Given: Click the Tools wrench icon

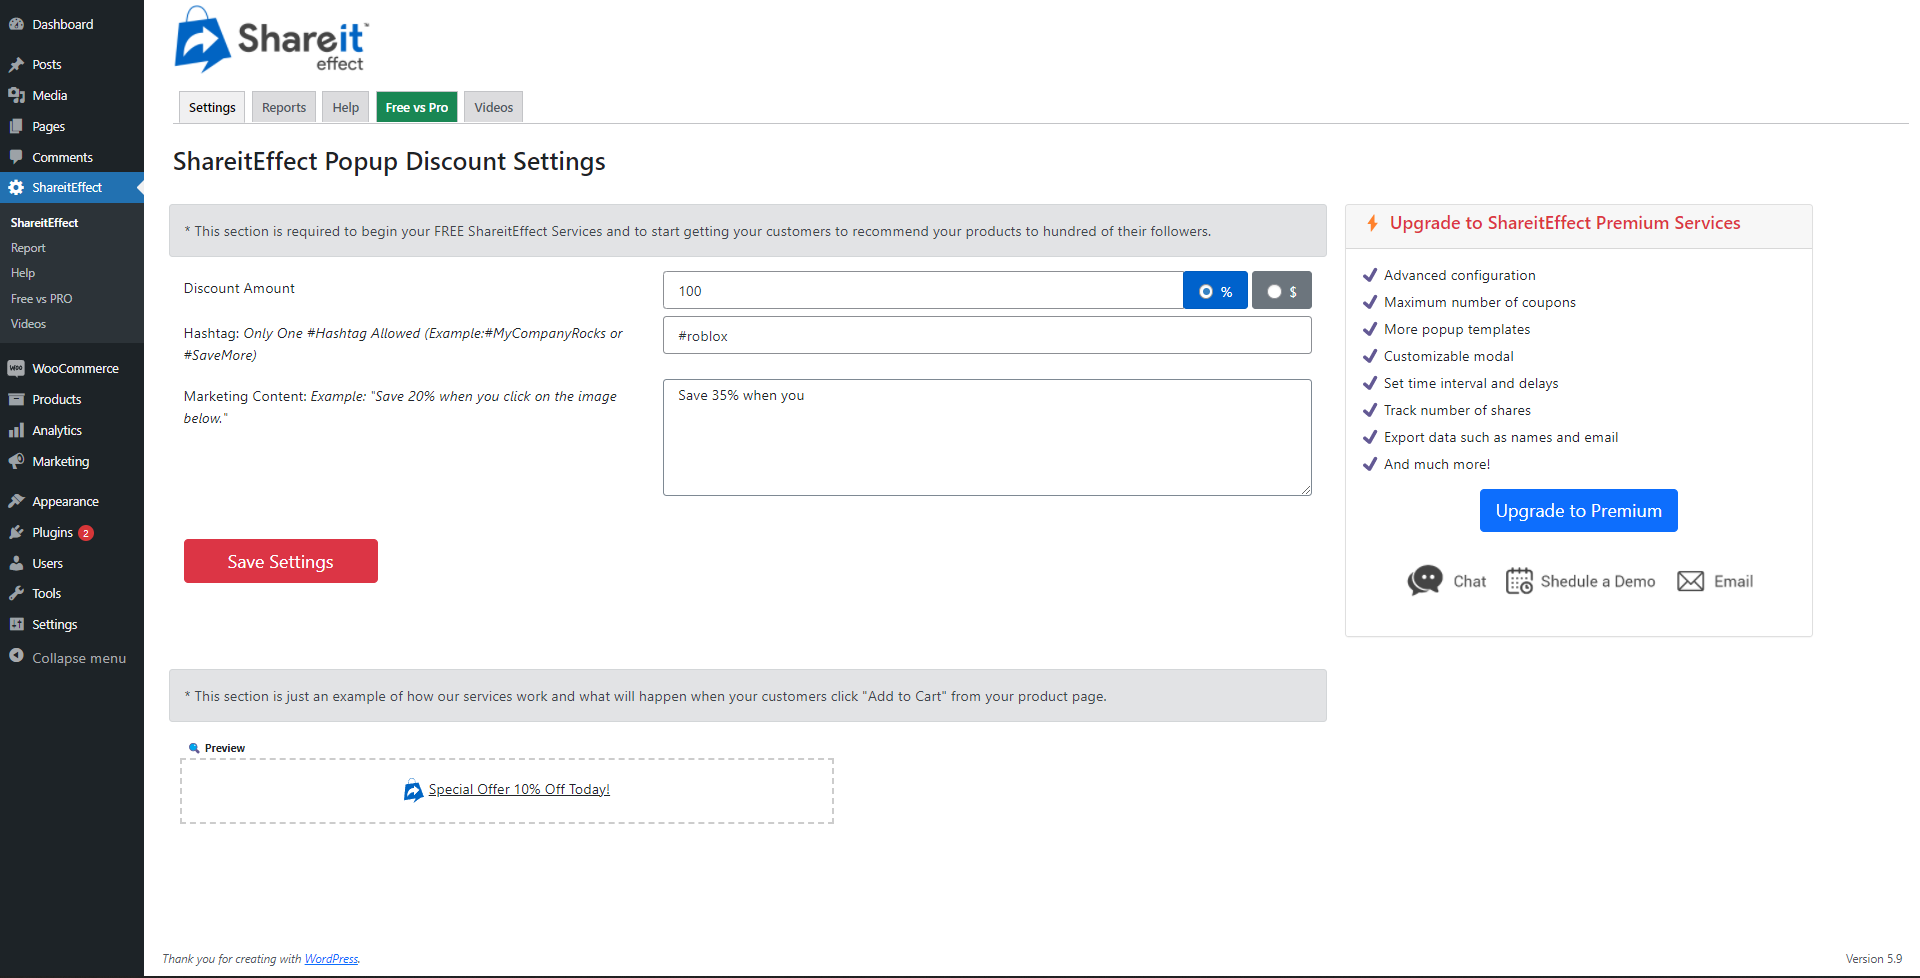Looking at the screenshot, I should tap(16, 593).
